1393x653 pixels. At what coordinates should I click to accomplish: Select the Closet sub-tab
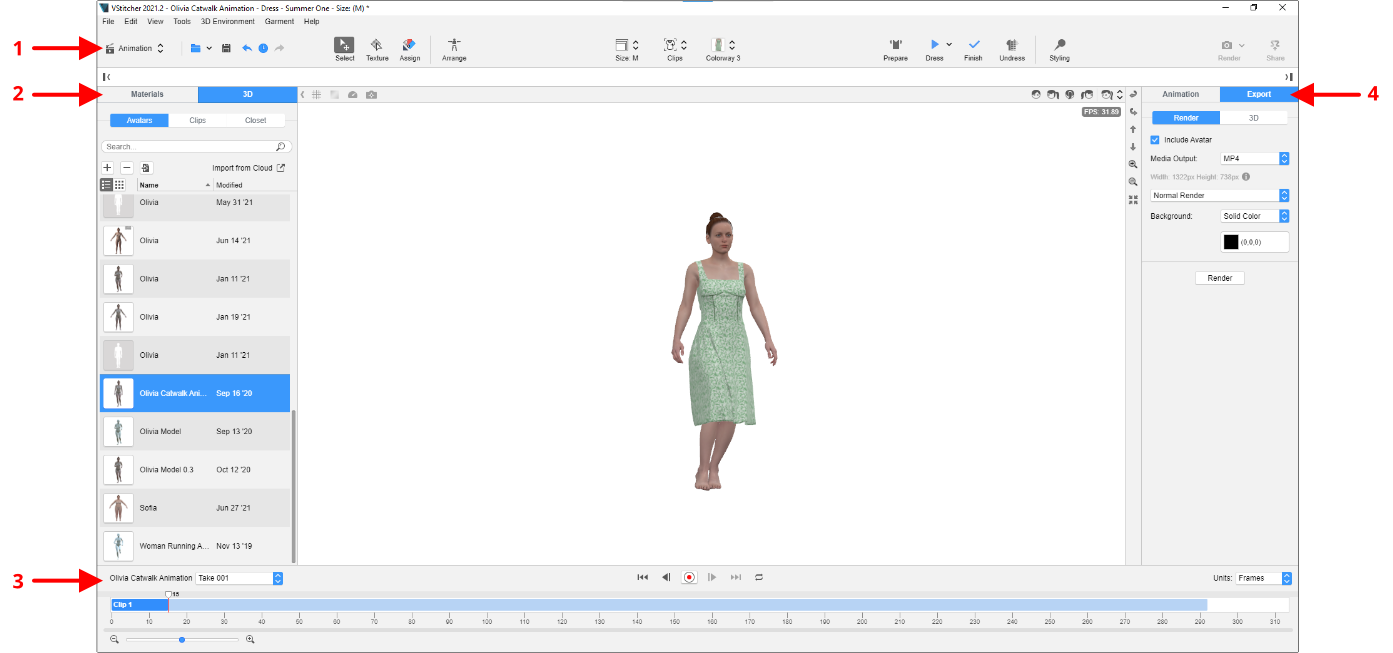255,120
